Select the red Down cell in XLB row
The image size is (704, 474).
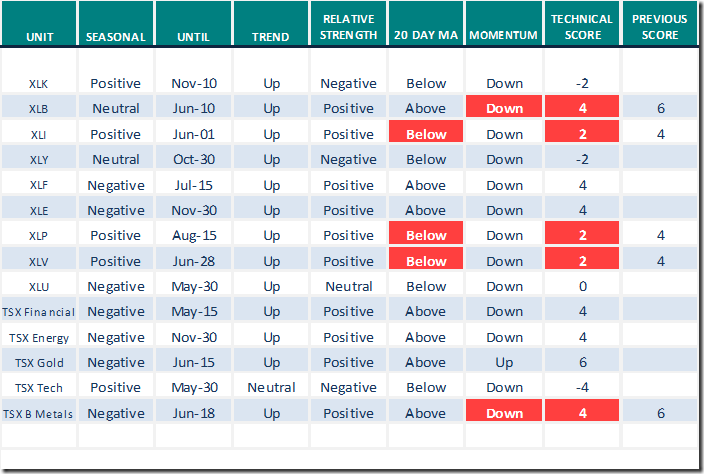[504, 109]
